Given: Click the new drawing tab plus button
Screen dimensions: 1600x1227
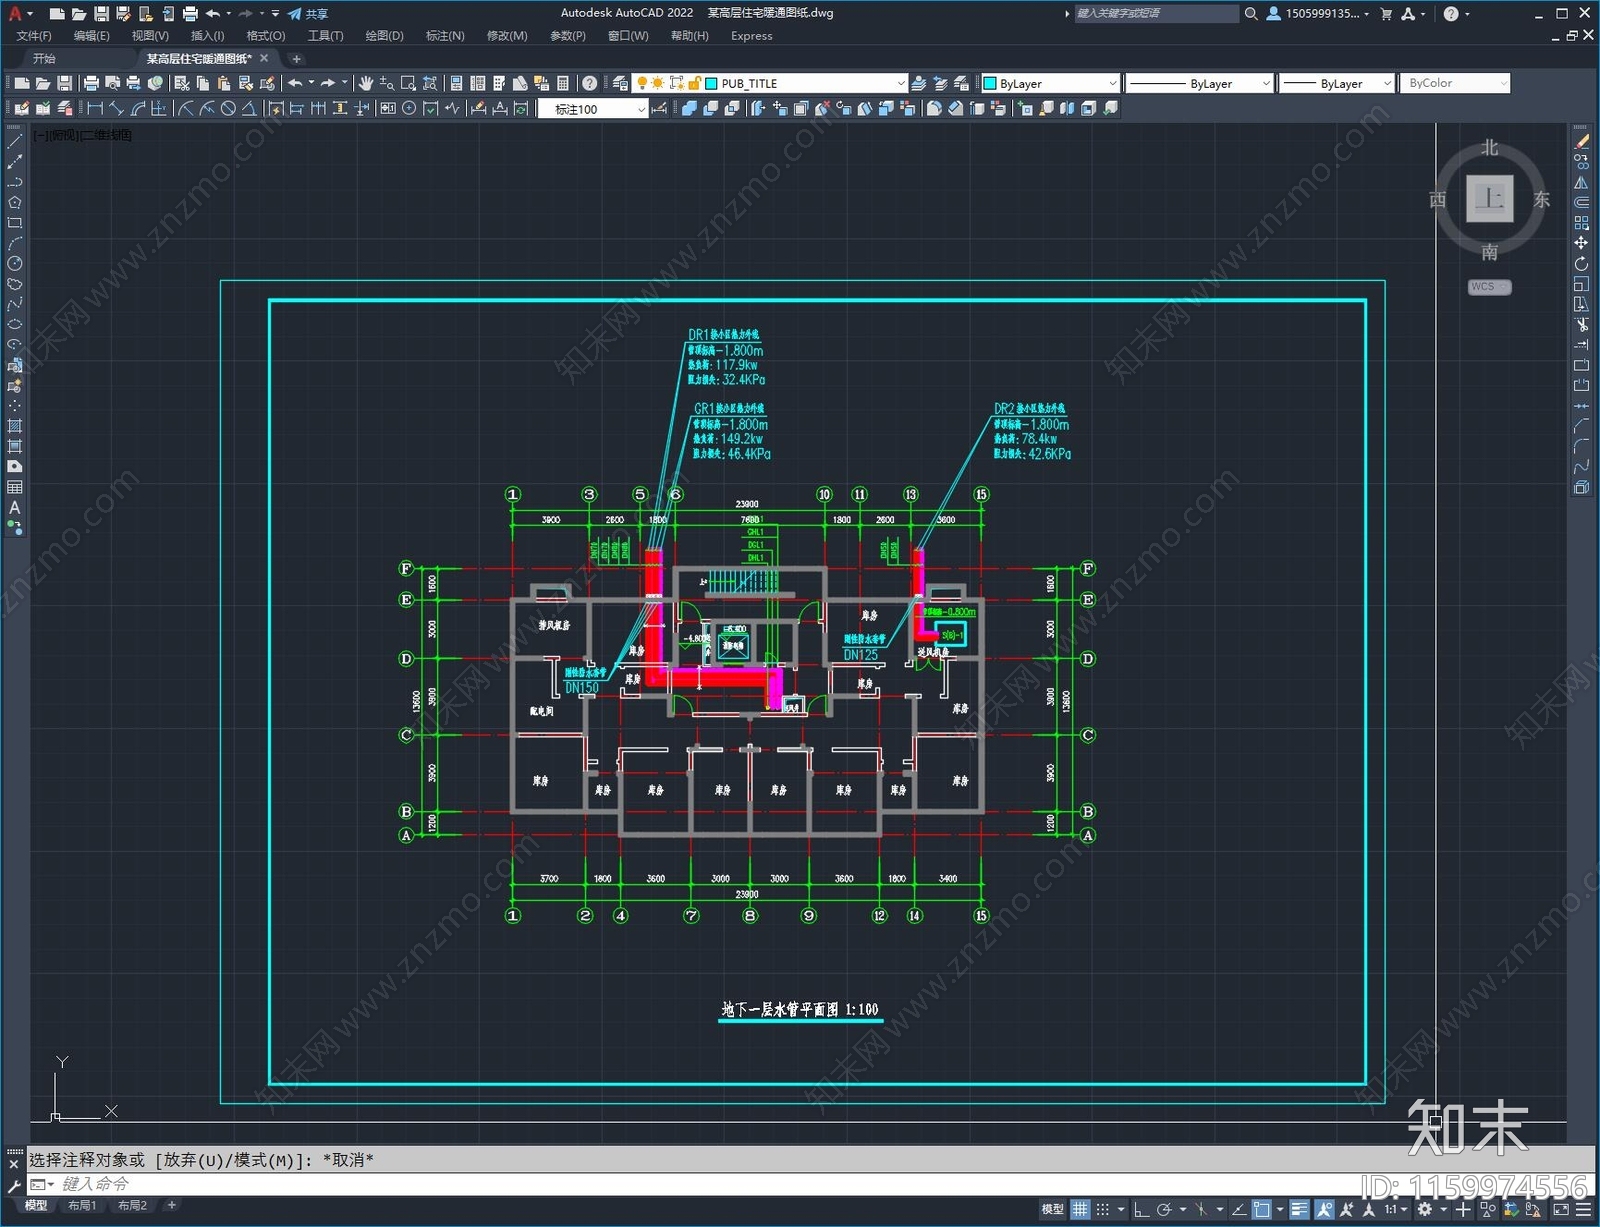Looking at the screenshot, I should (296, 59).
